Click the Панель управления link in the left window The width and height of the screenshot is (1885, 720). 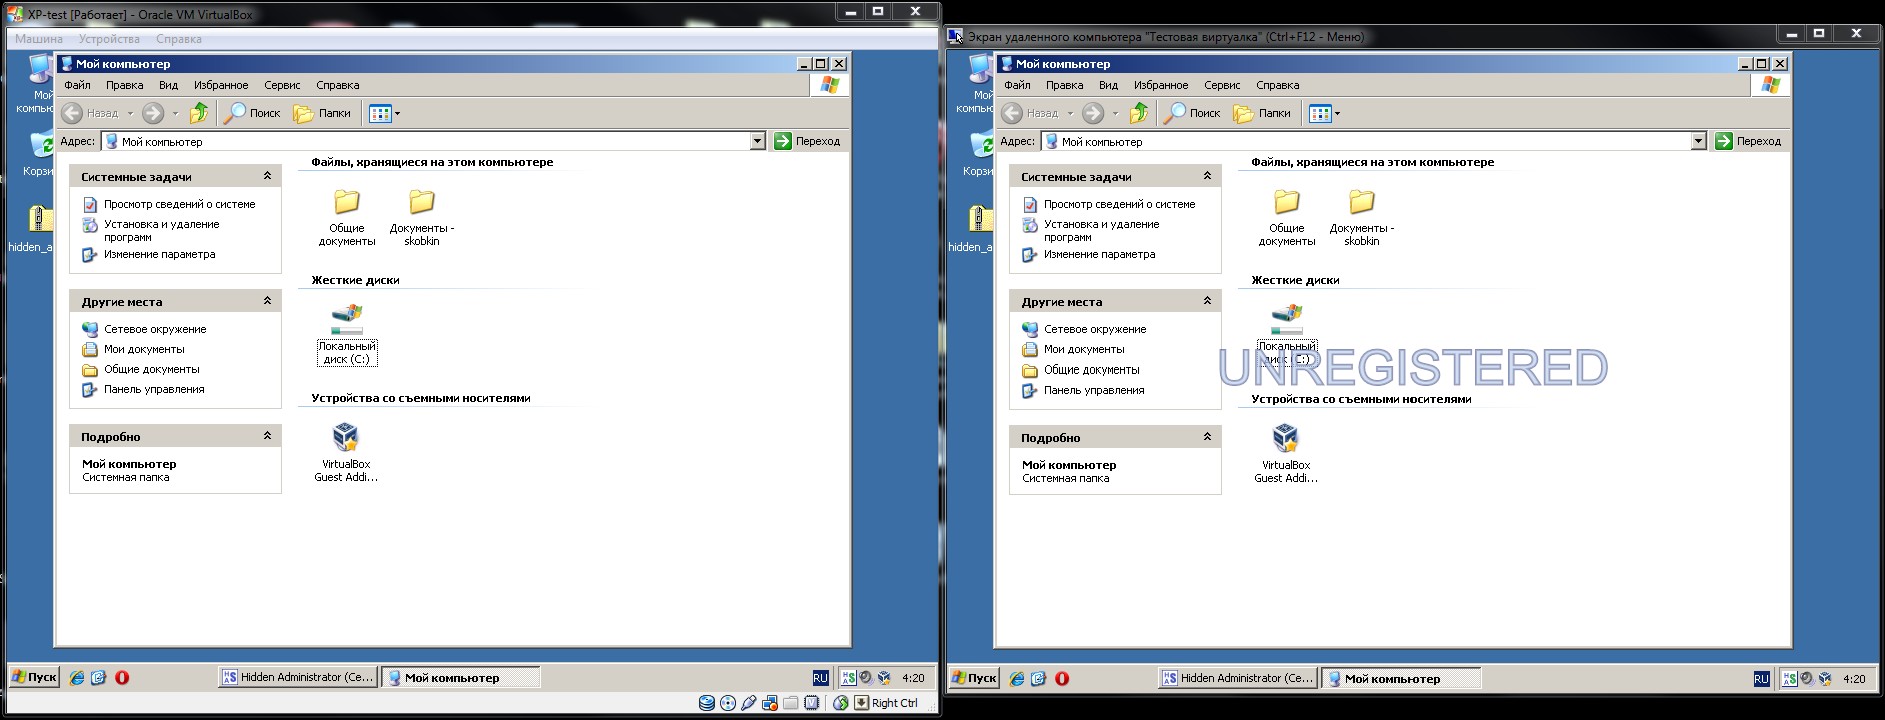[x=154, y=390]
